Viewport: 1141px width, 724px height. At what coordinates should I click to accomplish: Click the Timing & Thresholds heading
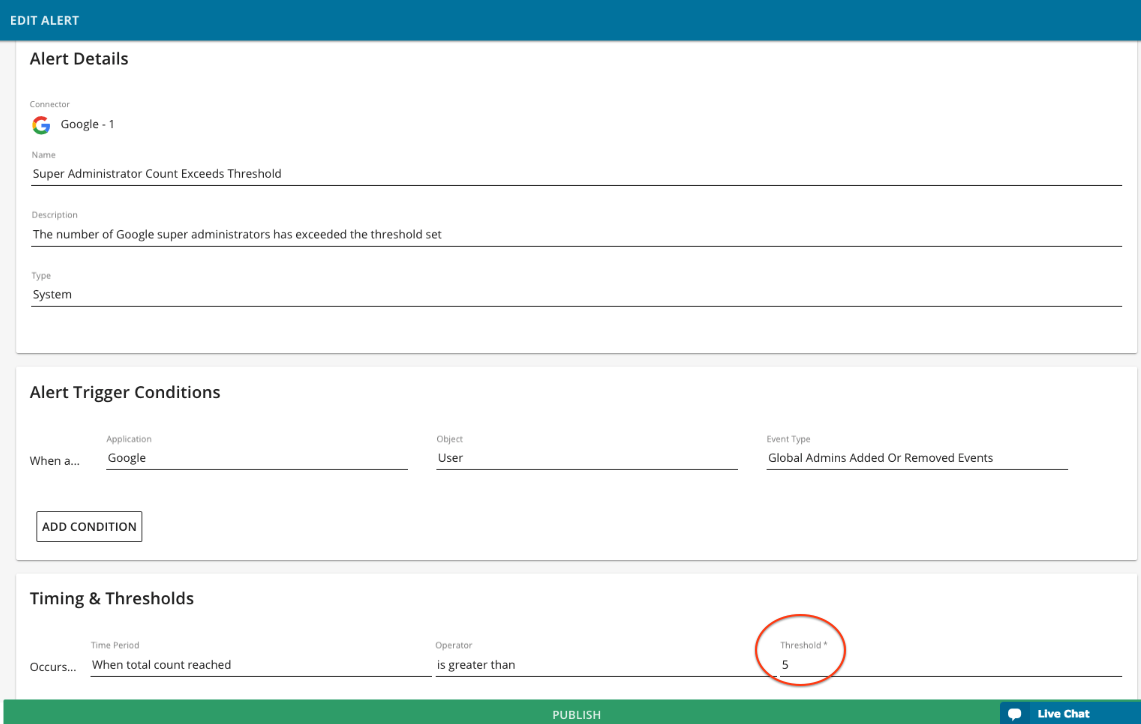click(111, 598)
